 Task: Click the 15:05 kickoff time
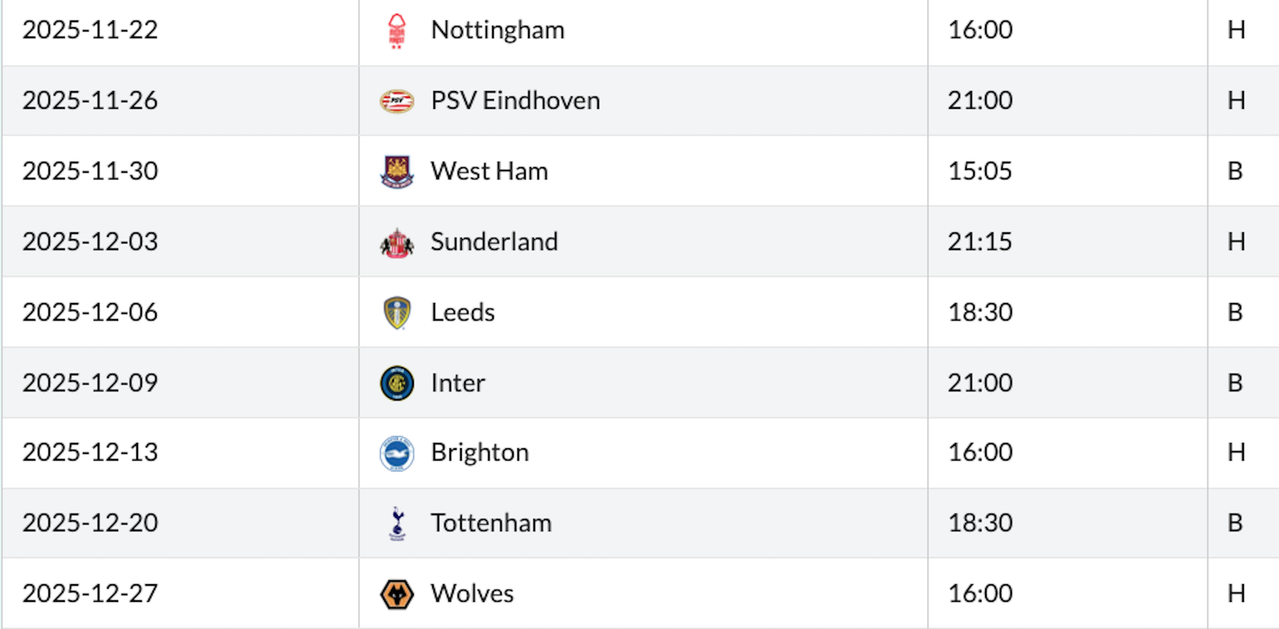[980, 171]
